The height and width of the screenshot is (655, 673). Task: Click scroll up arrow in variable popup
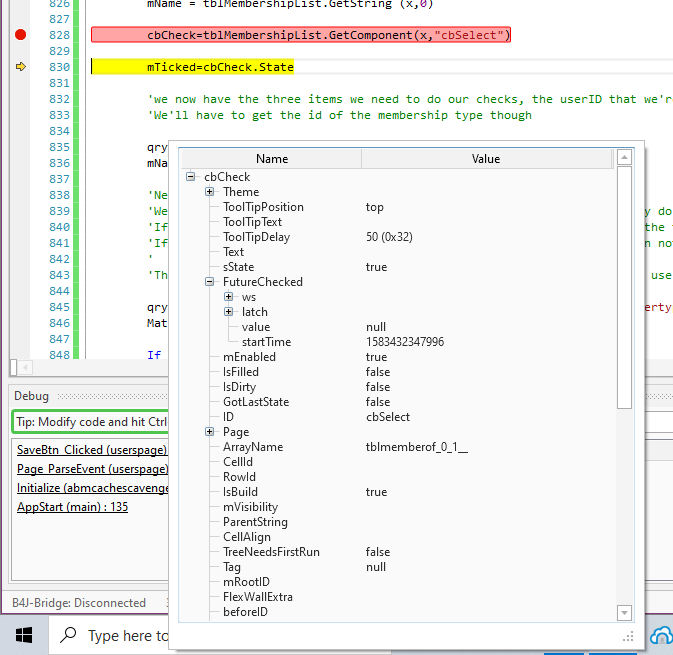[624, 158]
